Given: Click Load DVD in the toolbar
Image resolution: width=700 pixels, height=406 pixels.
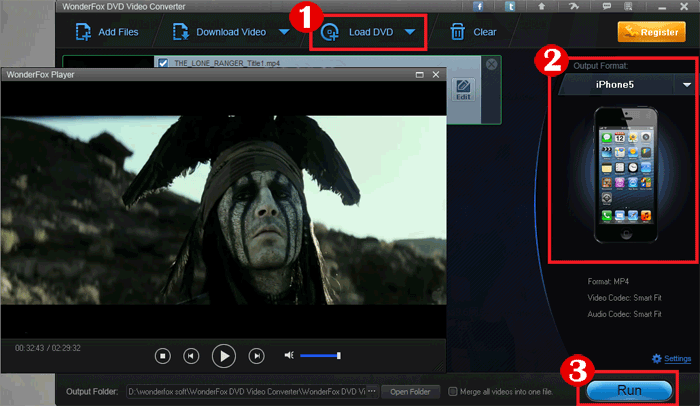Looking at the screenshot, I should pyautogui.click(x=357, y=32).
